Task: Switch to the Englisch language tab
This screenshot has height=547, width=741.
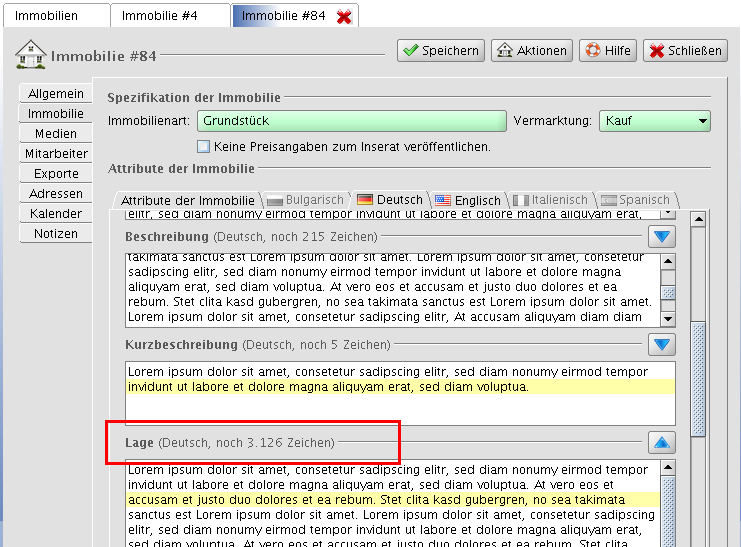Action: [x=467, y=200]
